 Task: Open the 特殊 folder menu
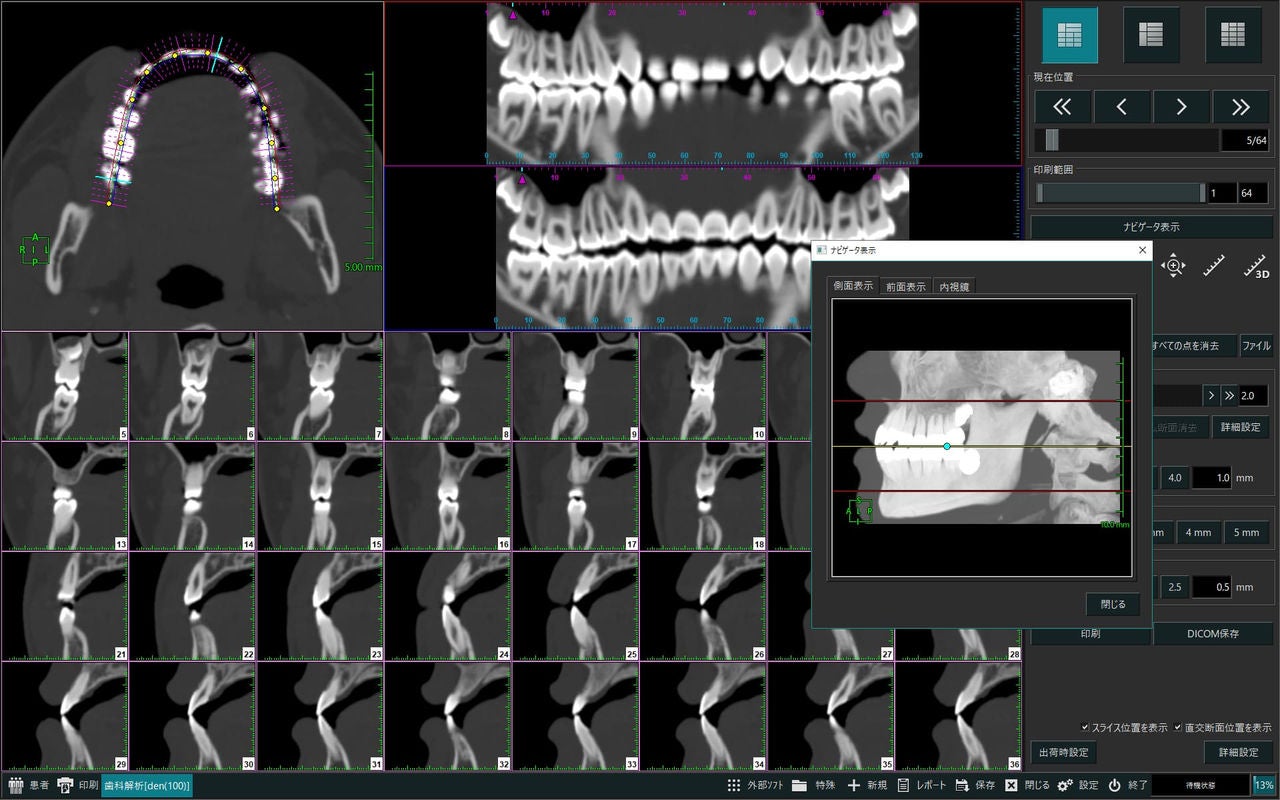point(813,785)
